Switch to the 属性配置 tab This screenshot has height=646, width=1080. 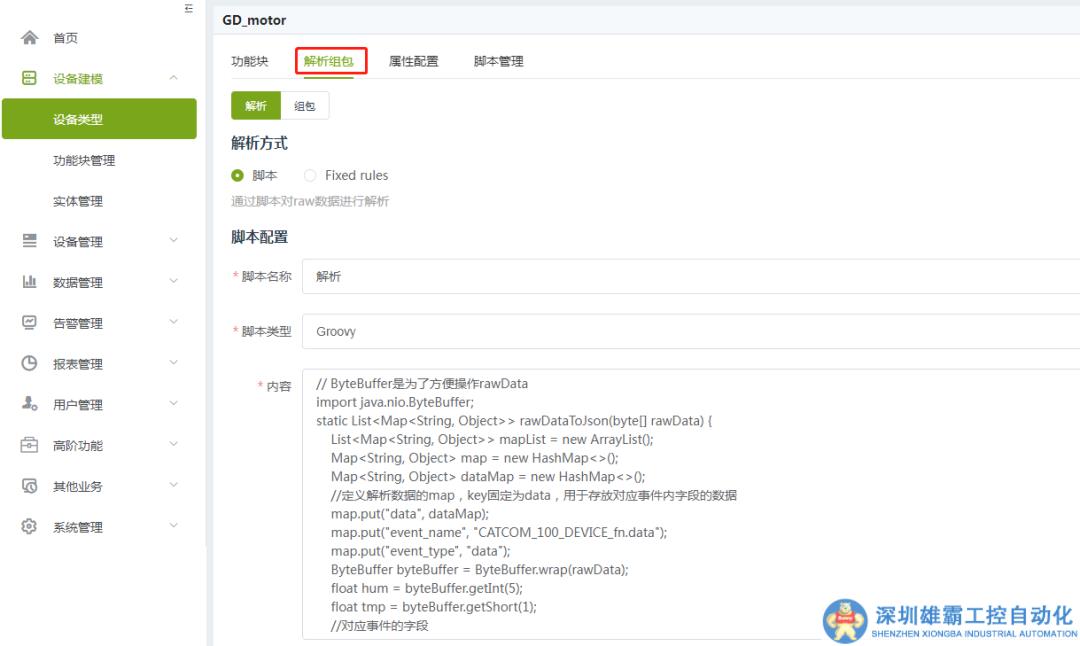click(x=413, y=61)
